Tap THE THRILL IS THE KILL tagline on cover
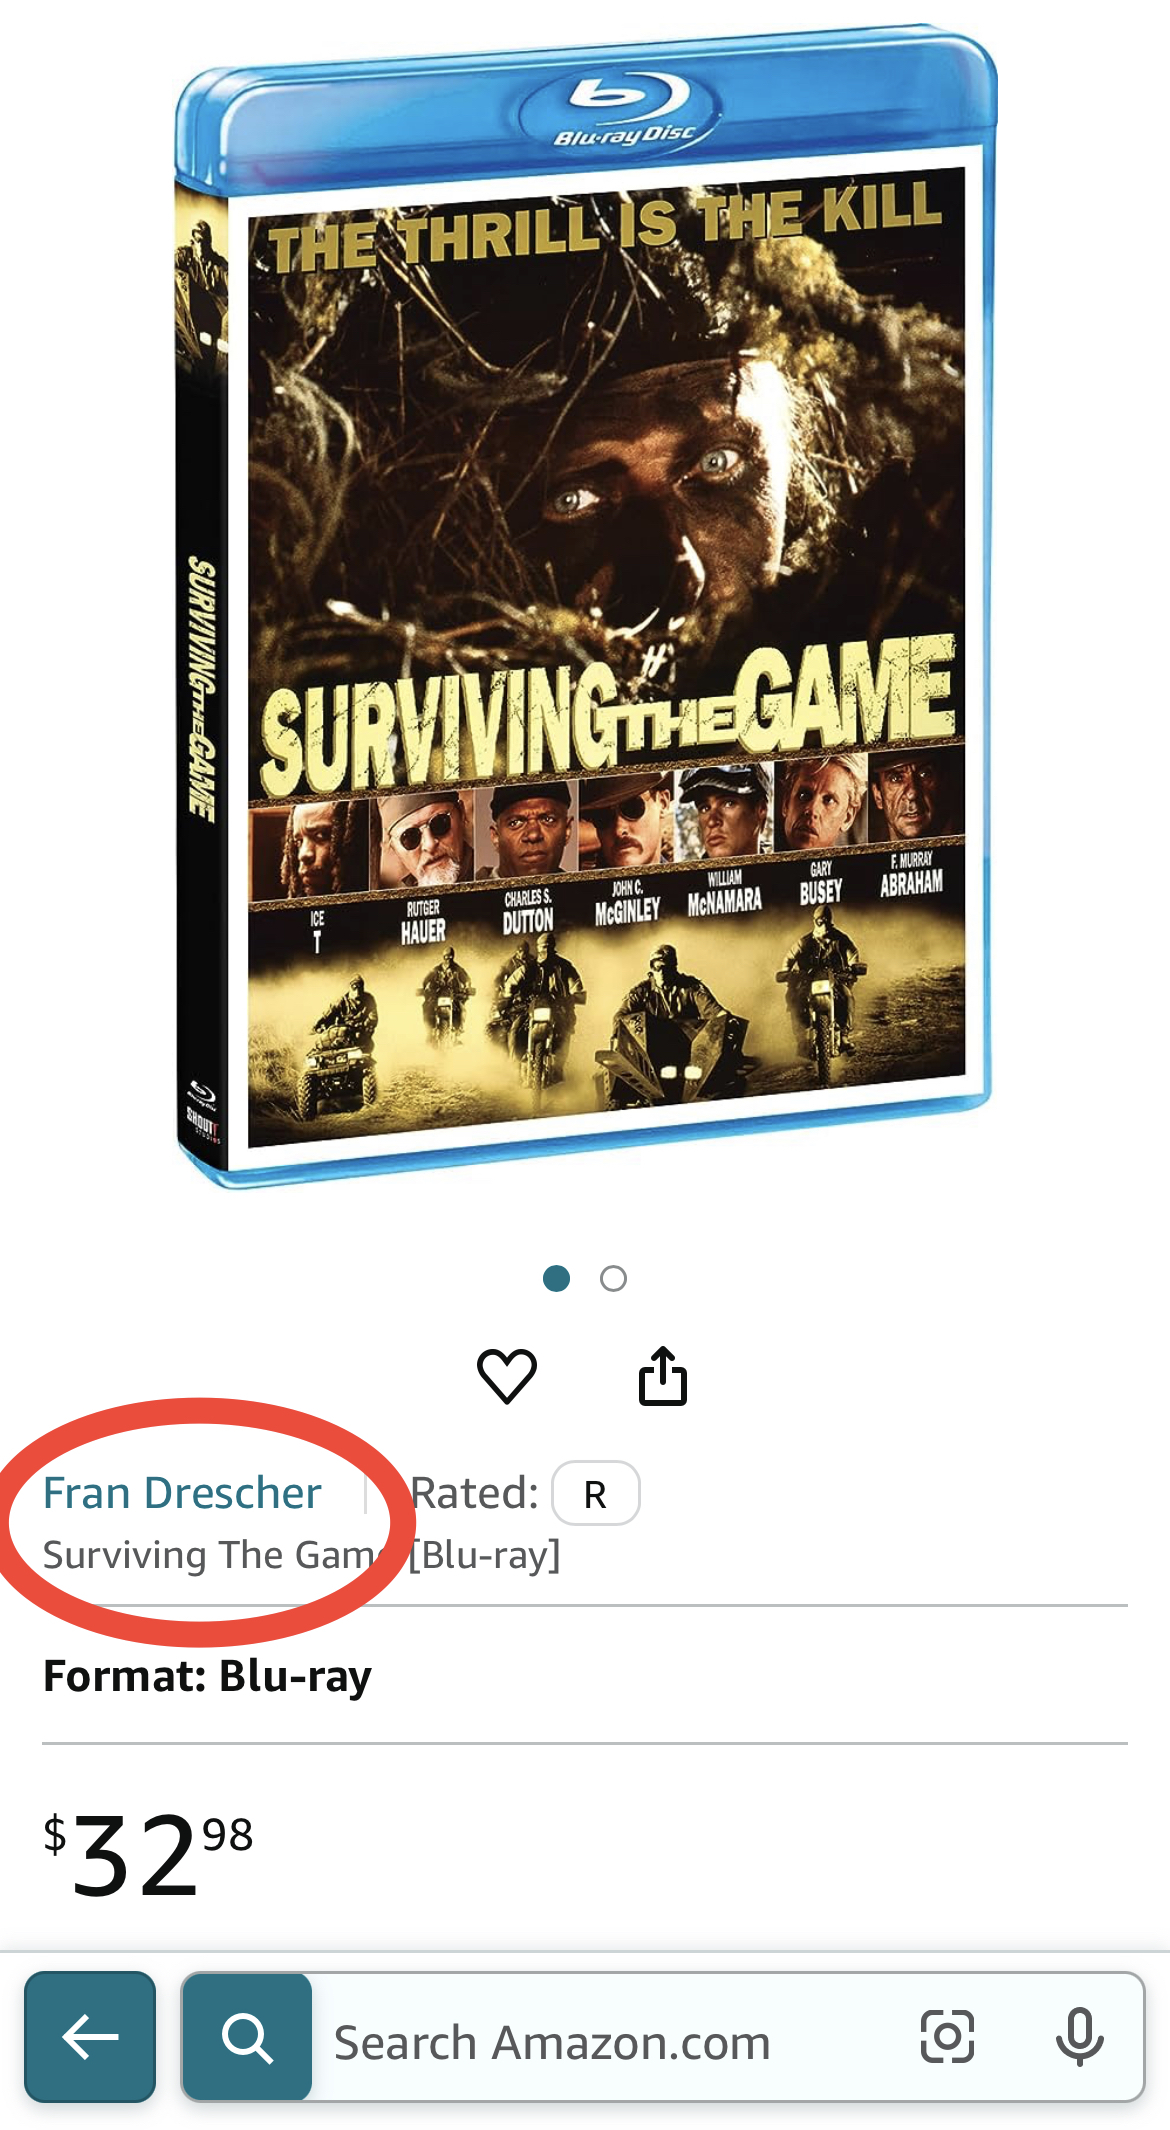 [x=606, y=230]
